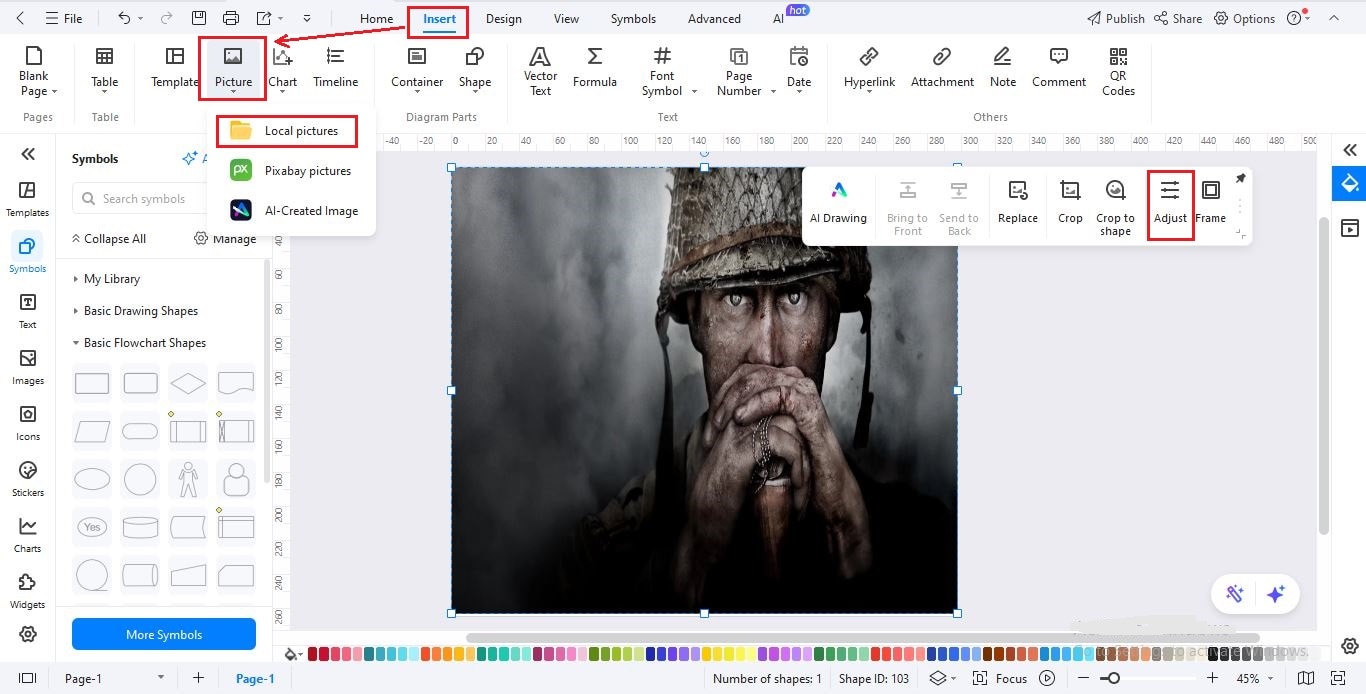Open AI Drawing in floating toolbar

click(838, 203)
